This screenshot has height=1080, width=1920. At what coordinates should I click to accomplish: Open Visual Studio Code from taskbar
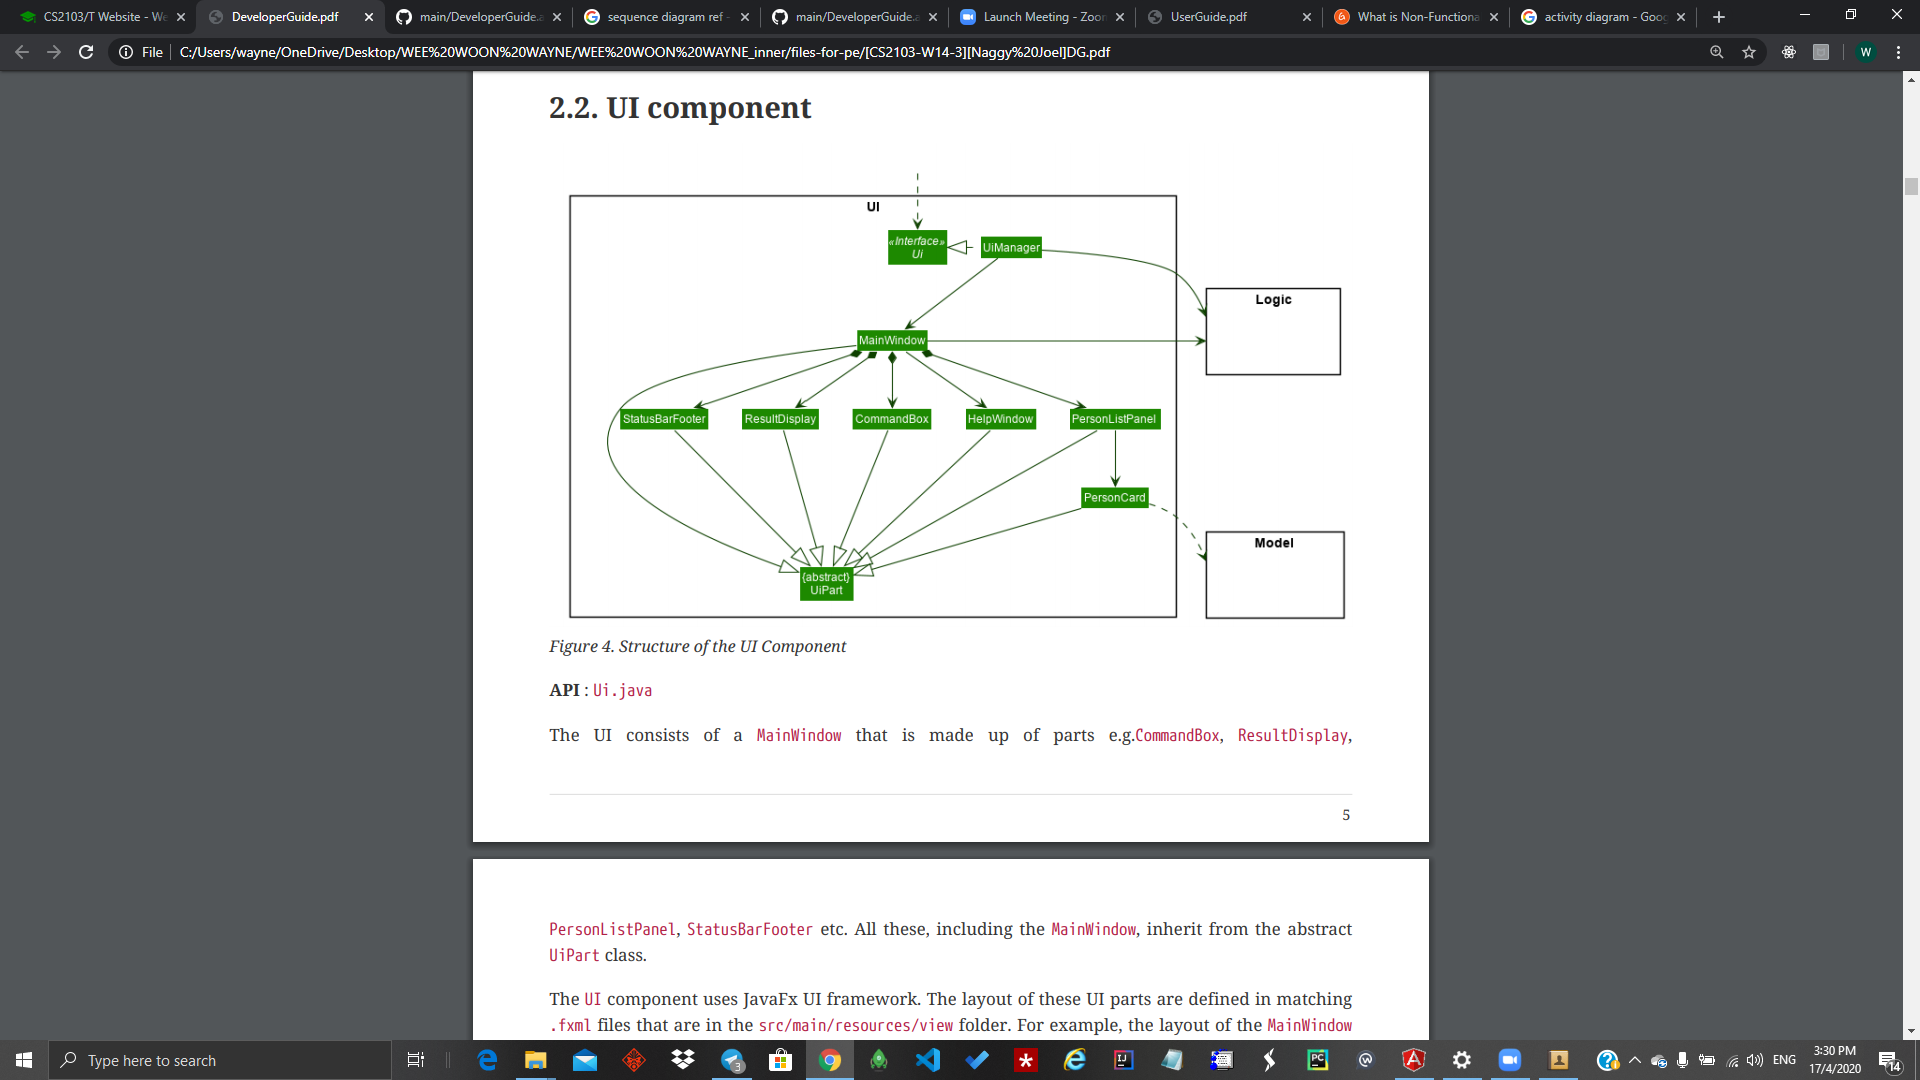click(x=928, y=1060)
